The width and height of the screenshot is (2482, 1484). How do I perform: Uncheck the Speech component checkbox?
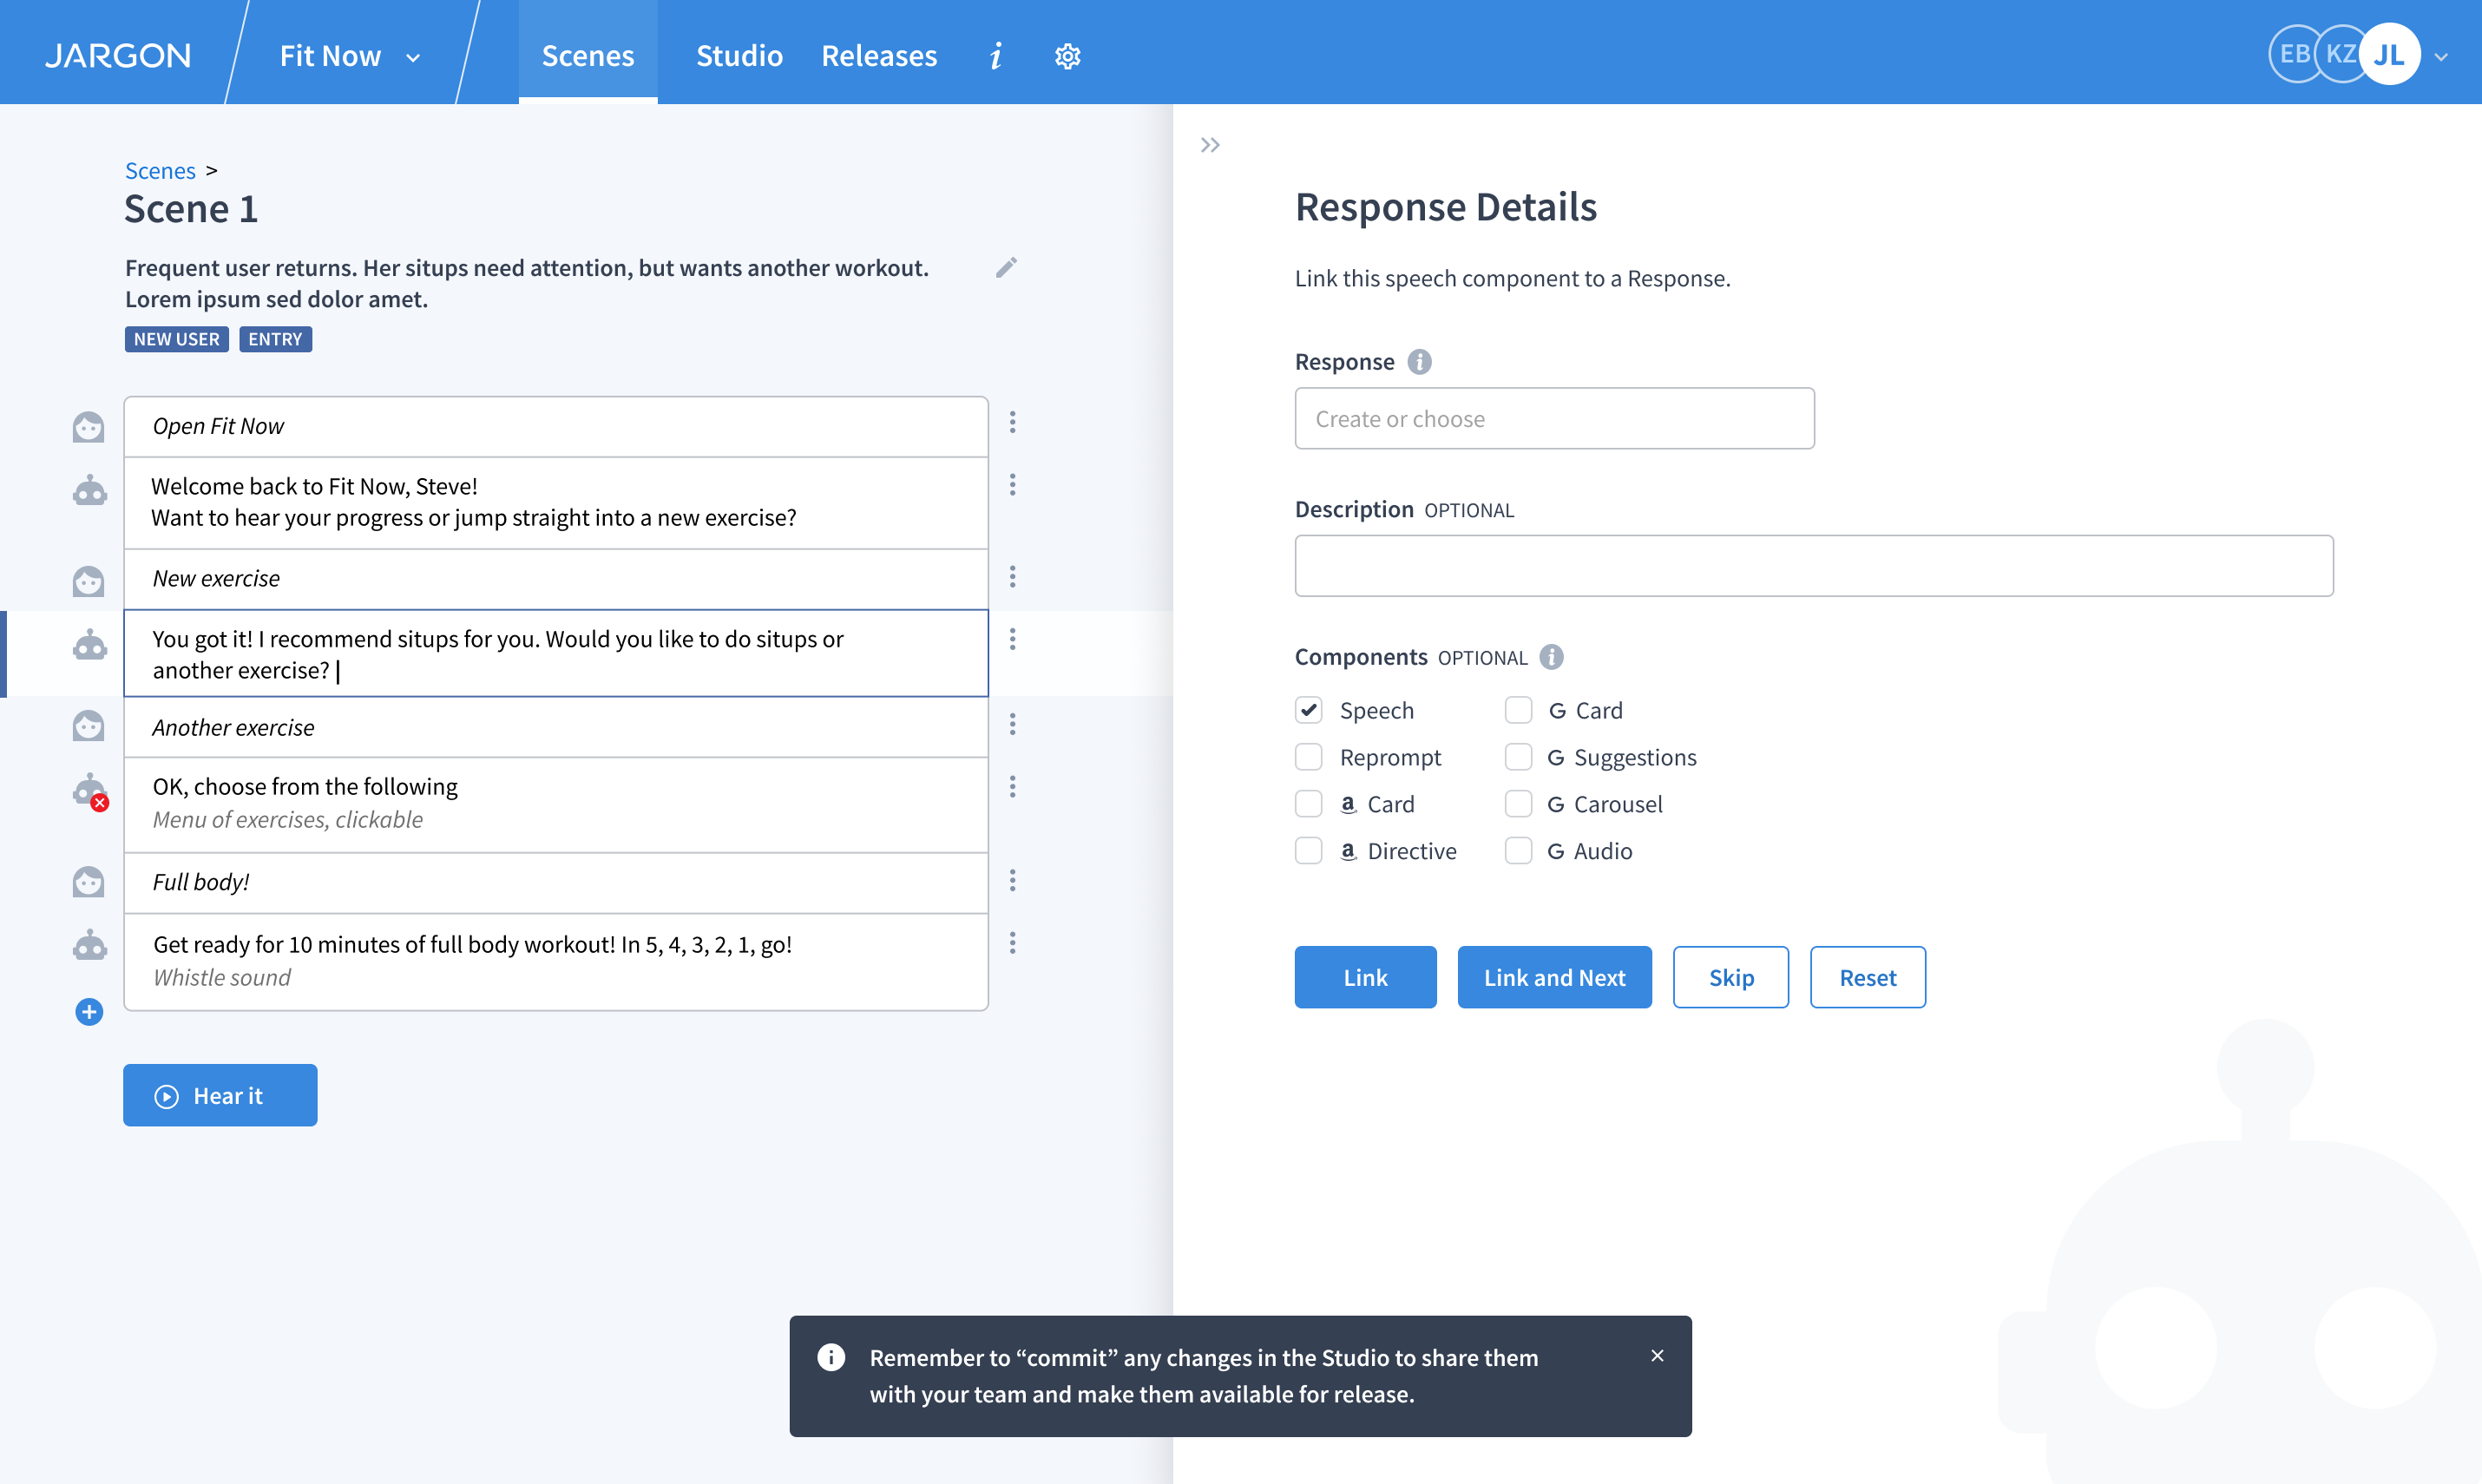pos(1308,710)
